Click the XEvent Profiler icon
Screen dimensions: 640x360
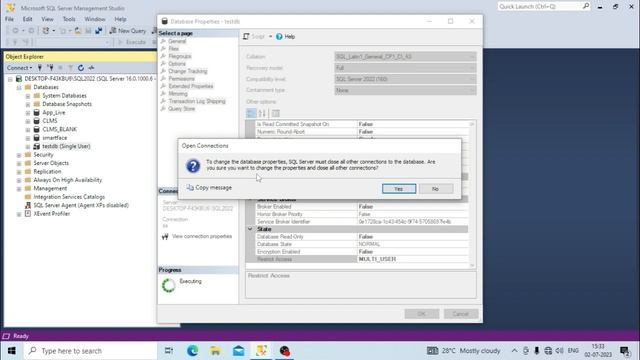click(28, 213)
